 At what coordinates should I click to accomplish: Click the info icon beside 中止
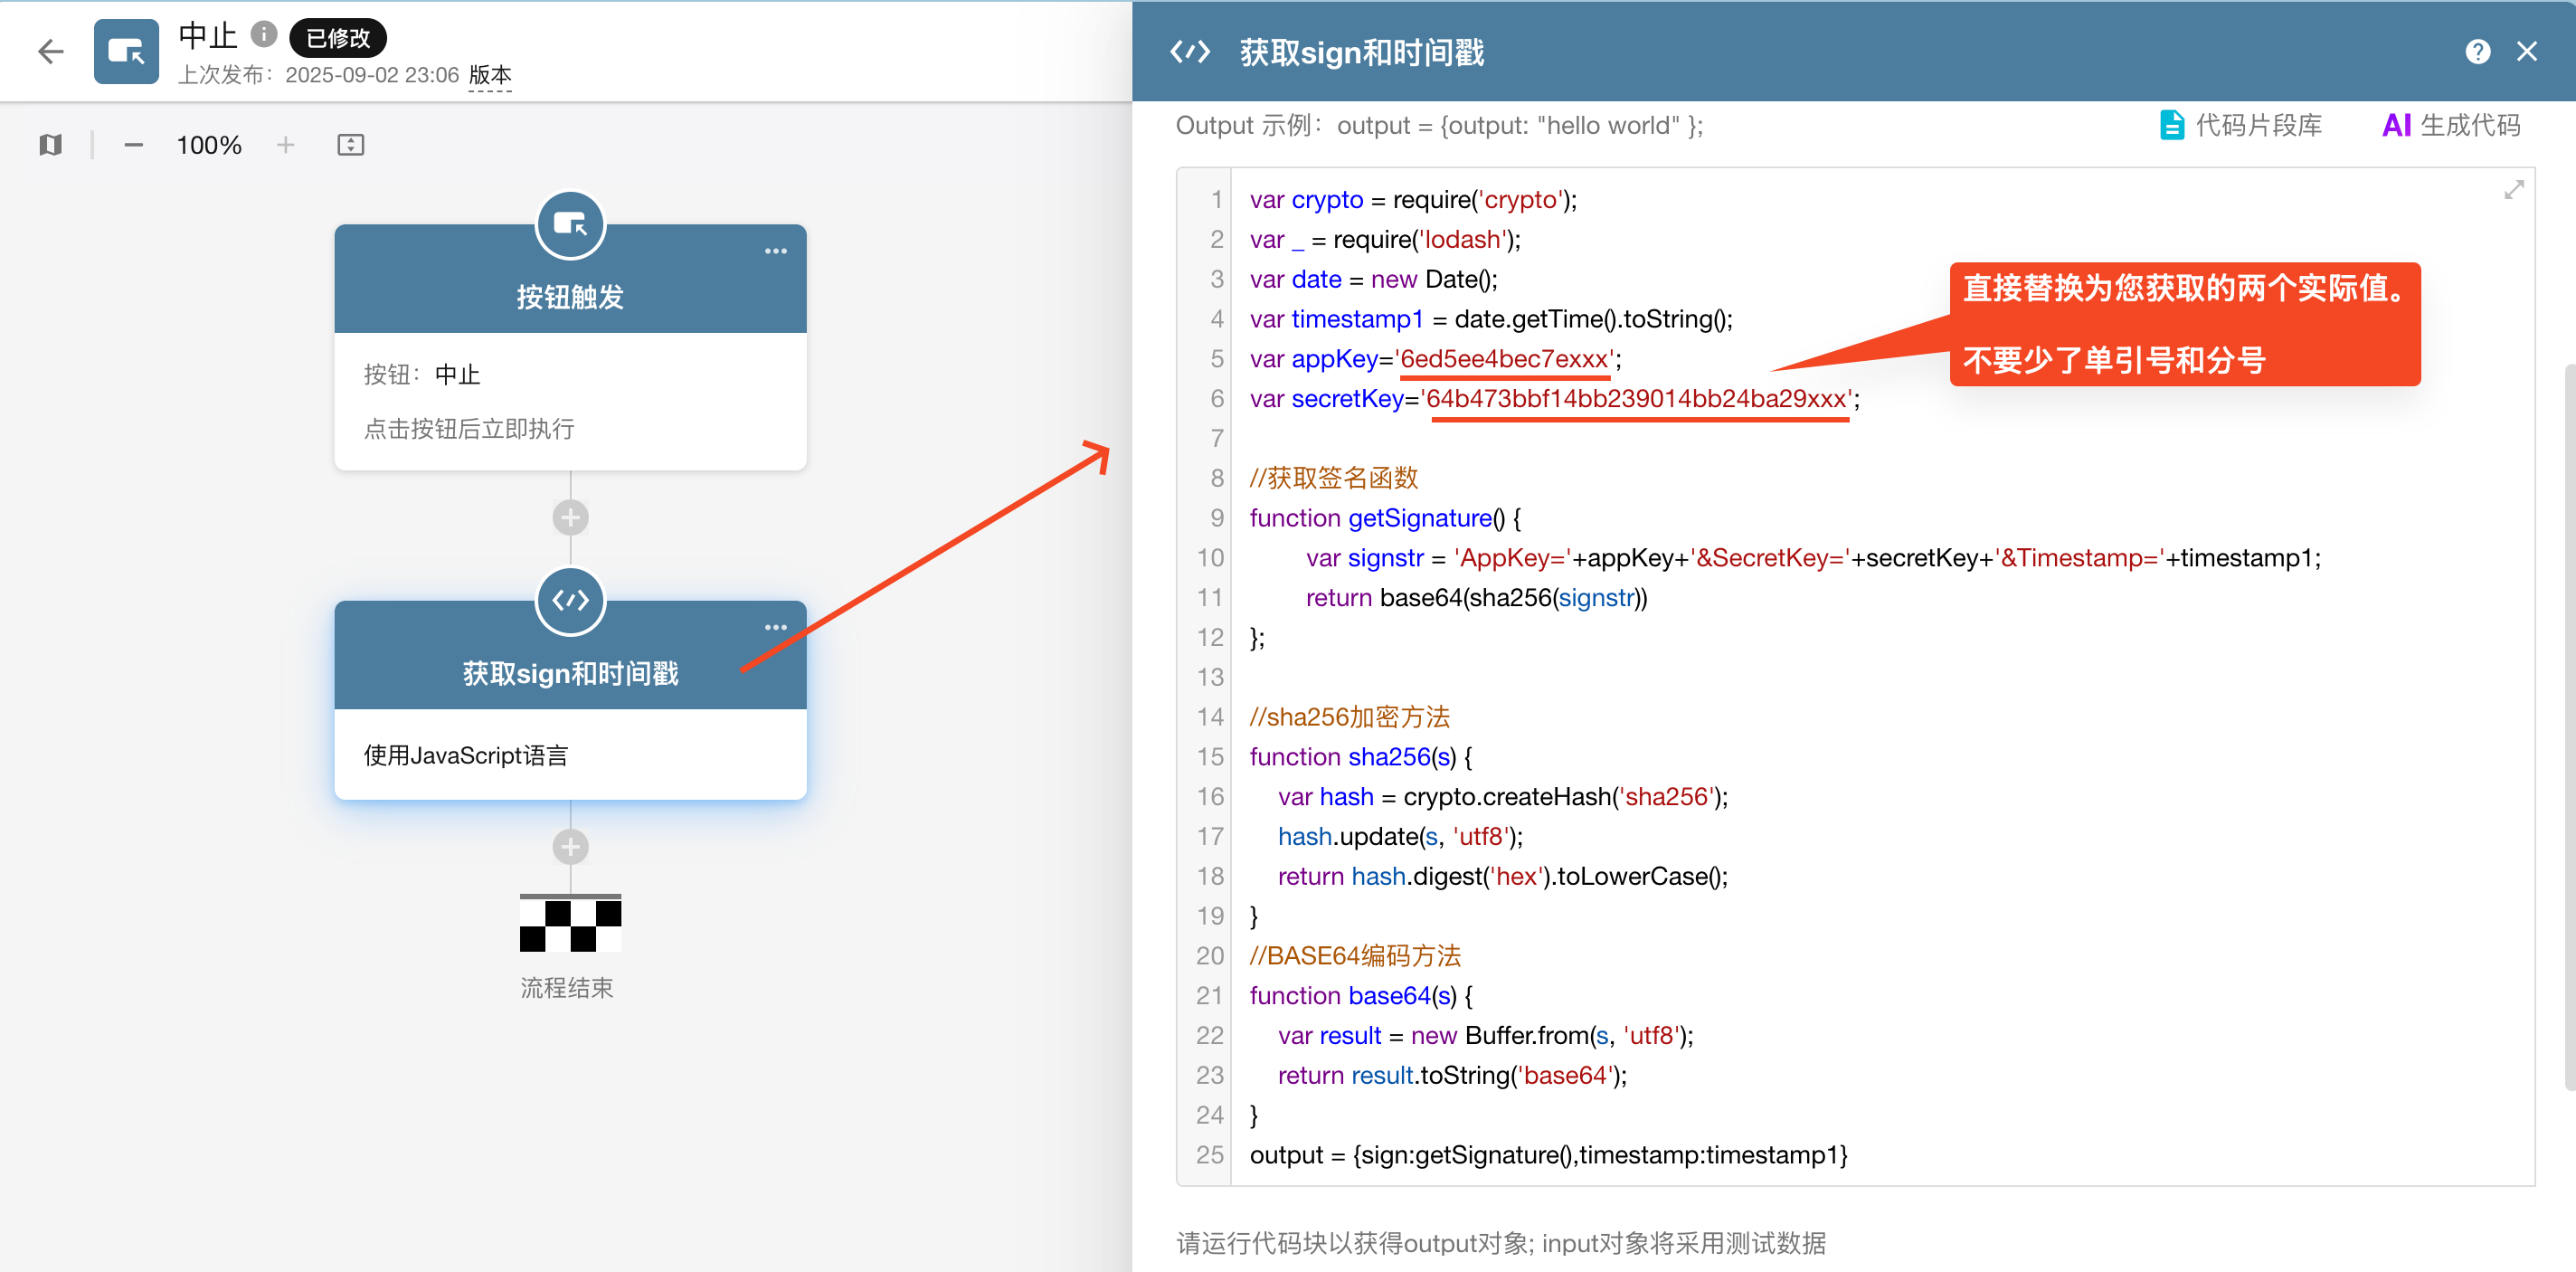pyautogui.click(x=263, y=35)
